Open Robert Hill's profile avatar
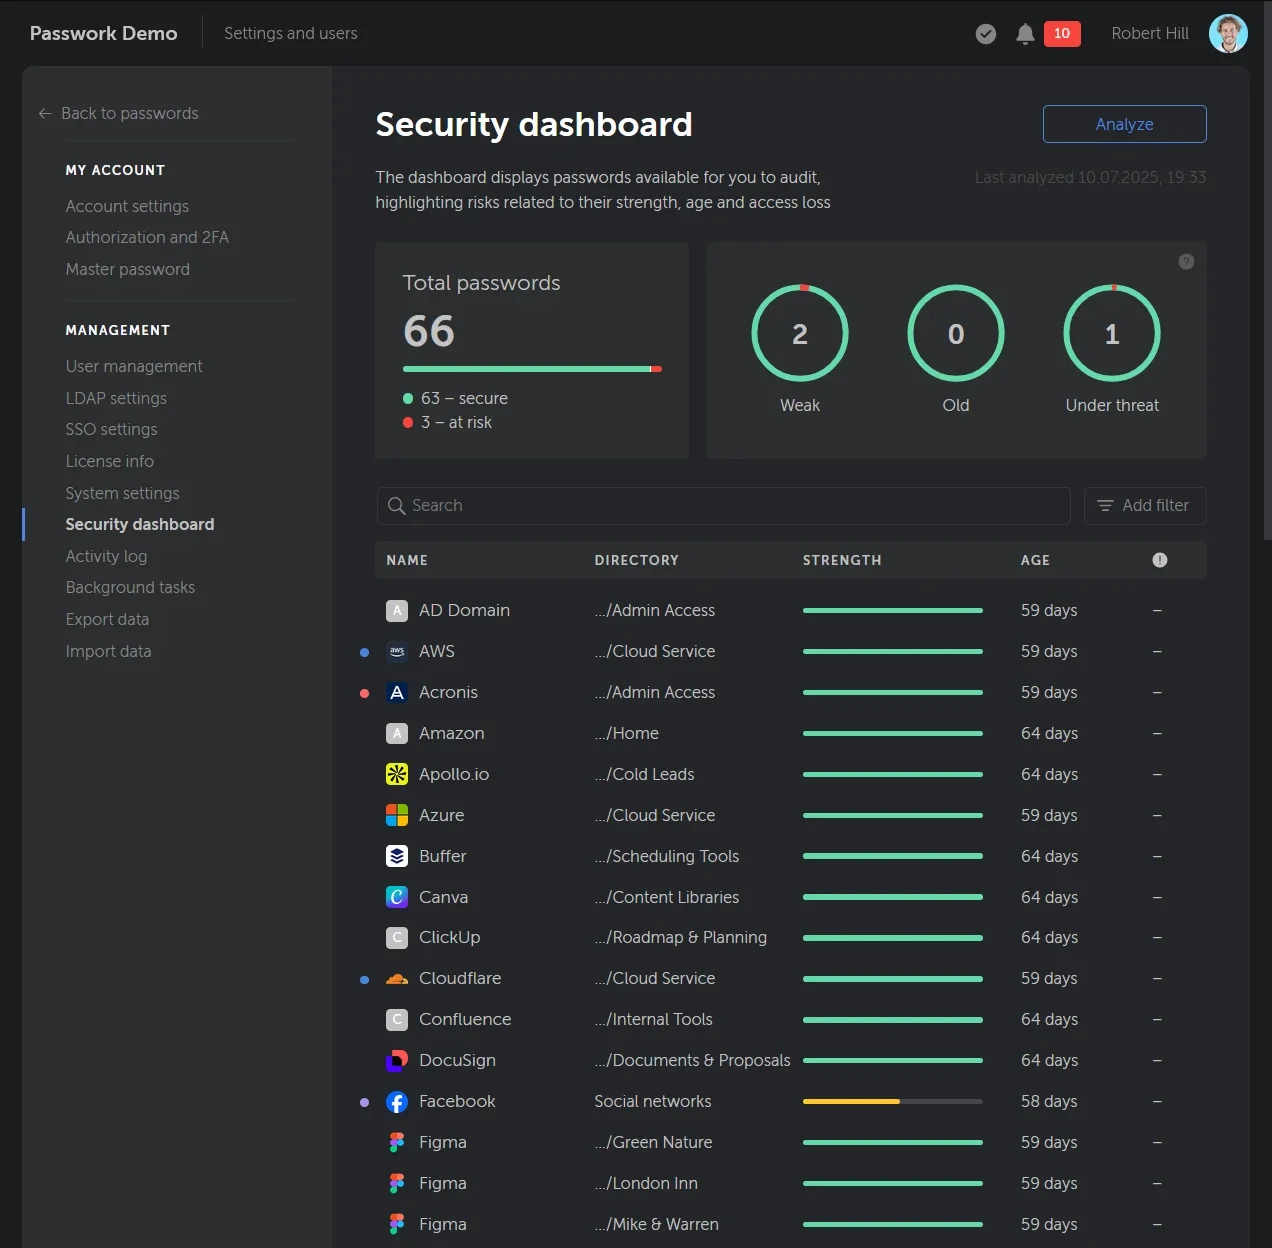 [x=1228, y=33]
